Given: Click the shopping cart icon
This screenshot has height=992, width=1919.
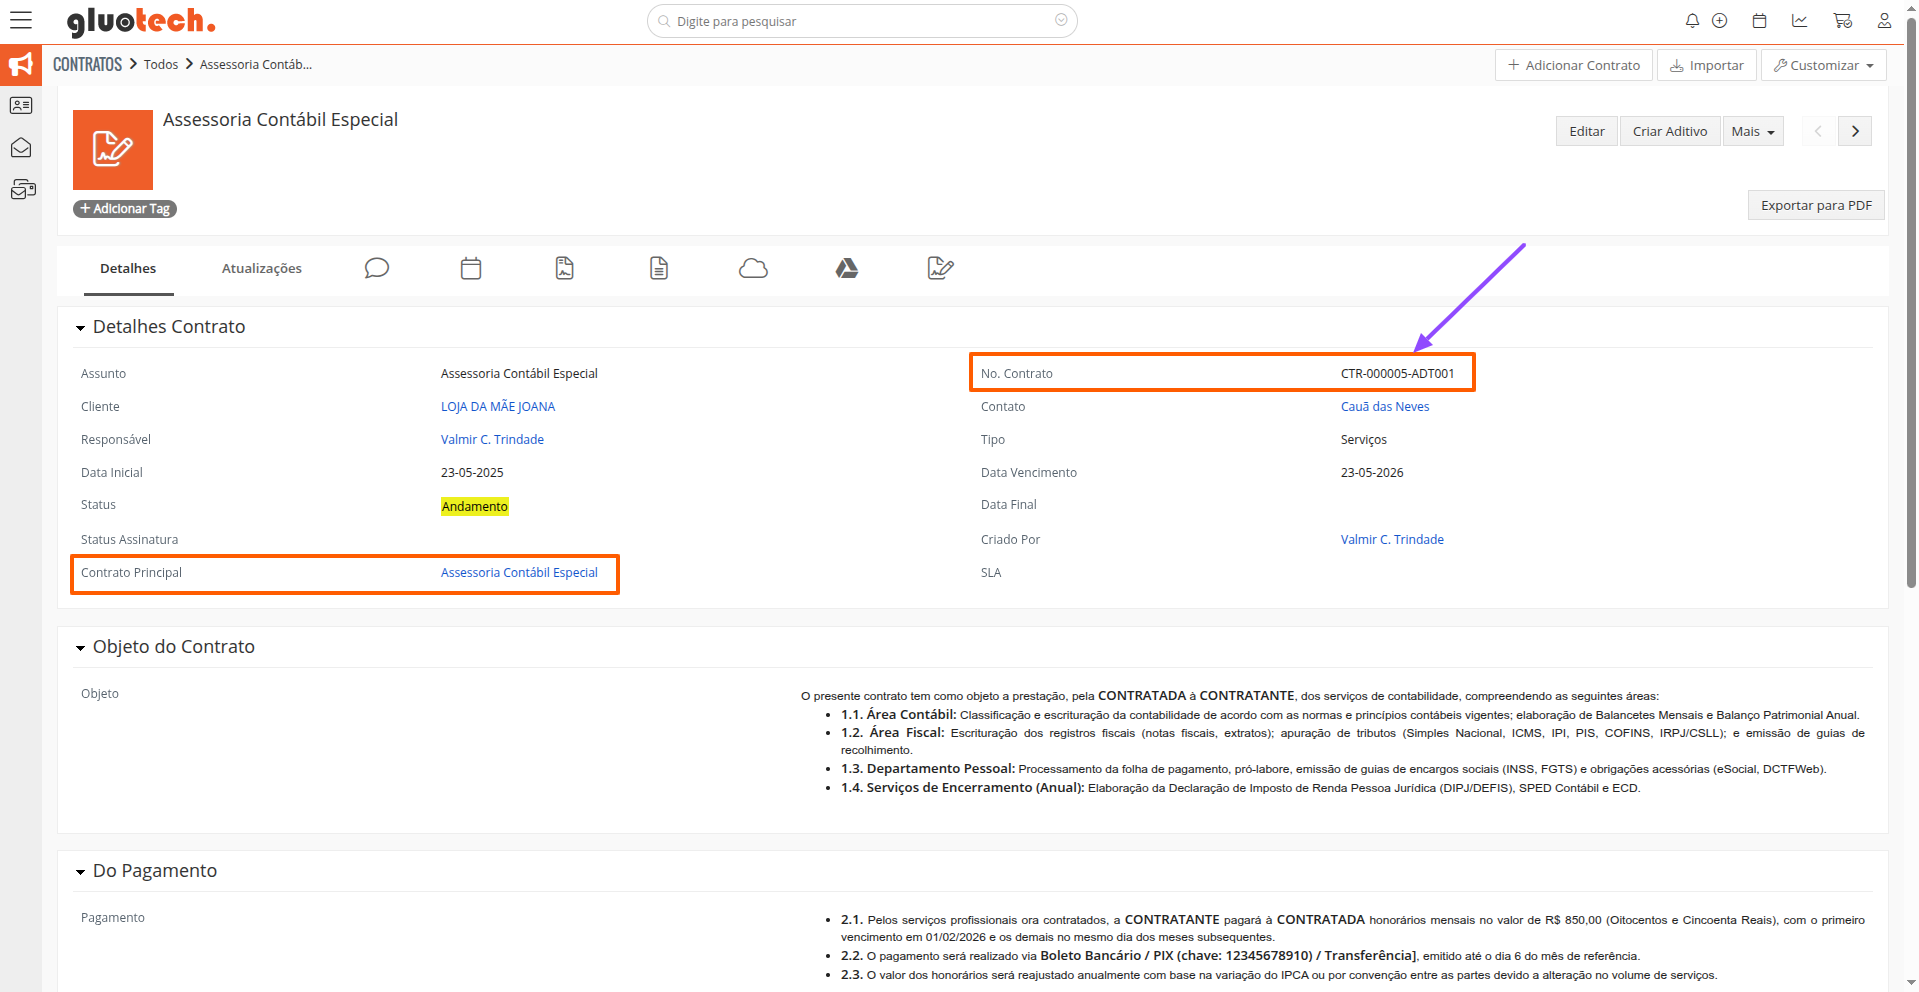Looking at the screenshot, I should [x=1842, y=21].
